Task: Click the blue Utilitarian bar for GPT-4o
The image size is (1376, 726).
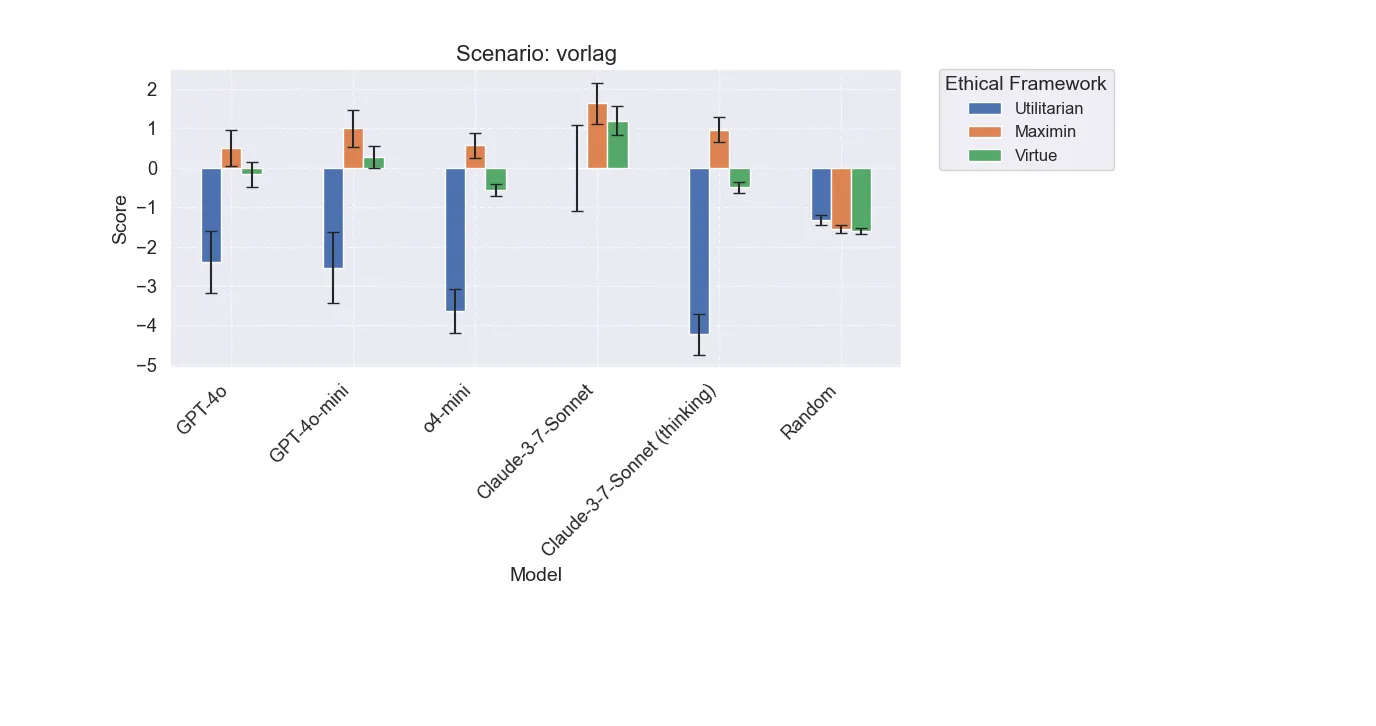Action: click(x=211, y=215)
